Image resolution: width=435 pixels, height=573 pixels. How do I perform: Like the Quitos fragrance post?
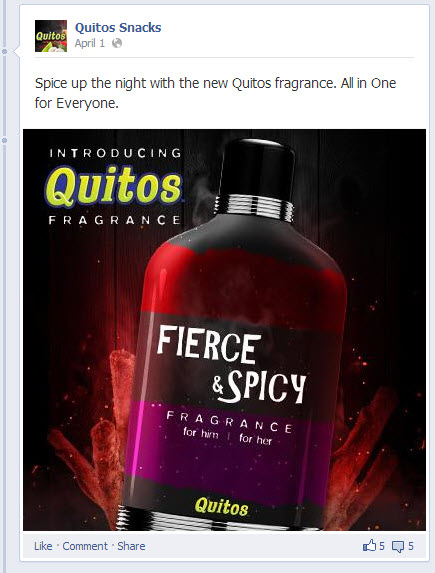[43, 546]
